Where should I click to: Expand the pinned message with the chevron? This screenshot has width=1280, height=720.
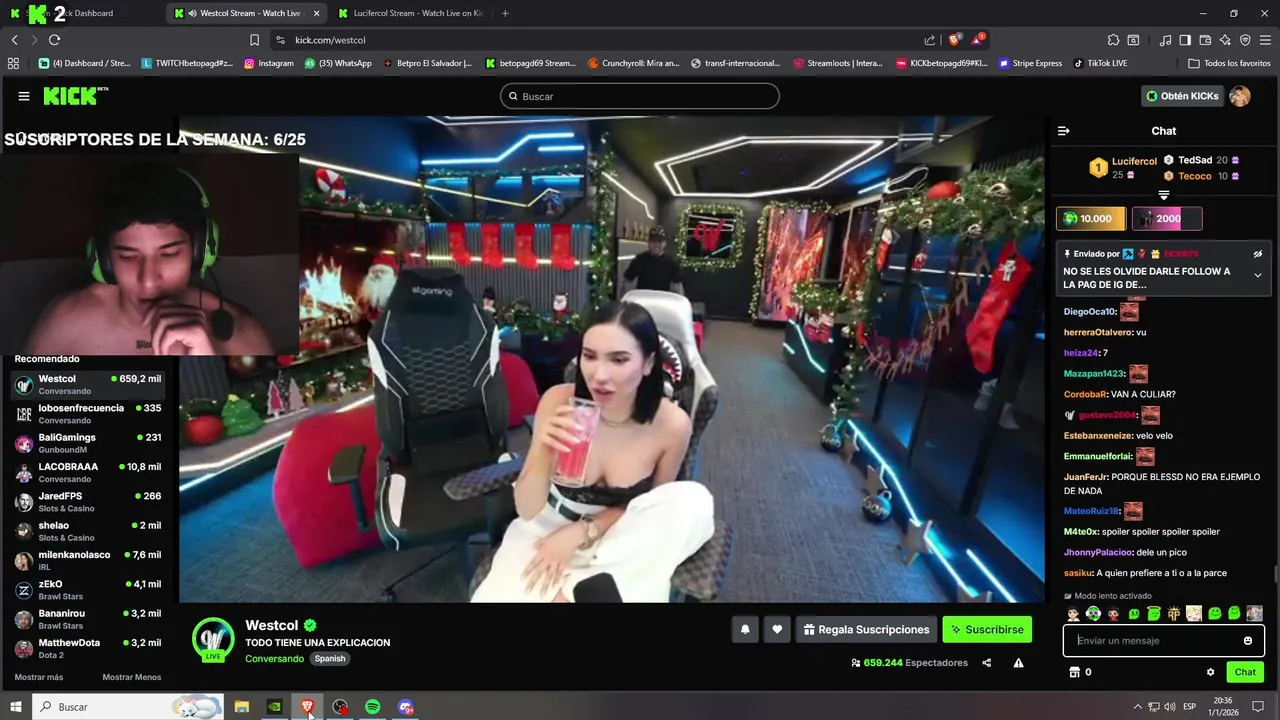[1258, 275]
